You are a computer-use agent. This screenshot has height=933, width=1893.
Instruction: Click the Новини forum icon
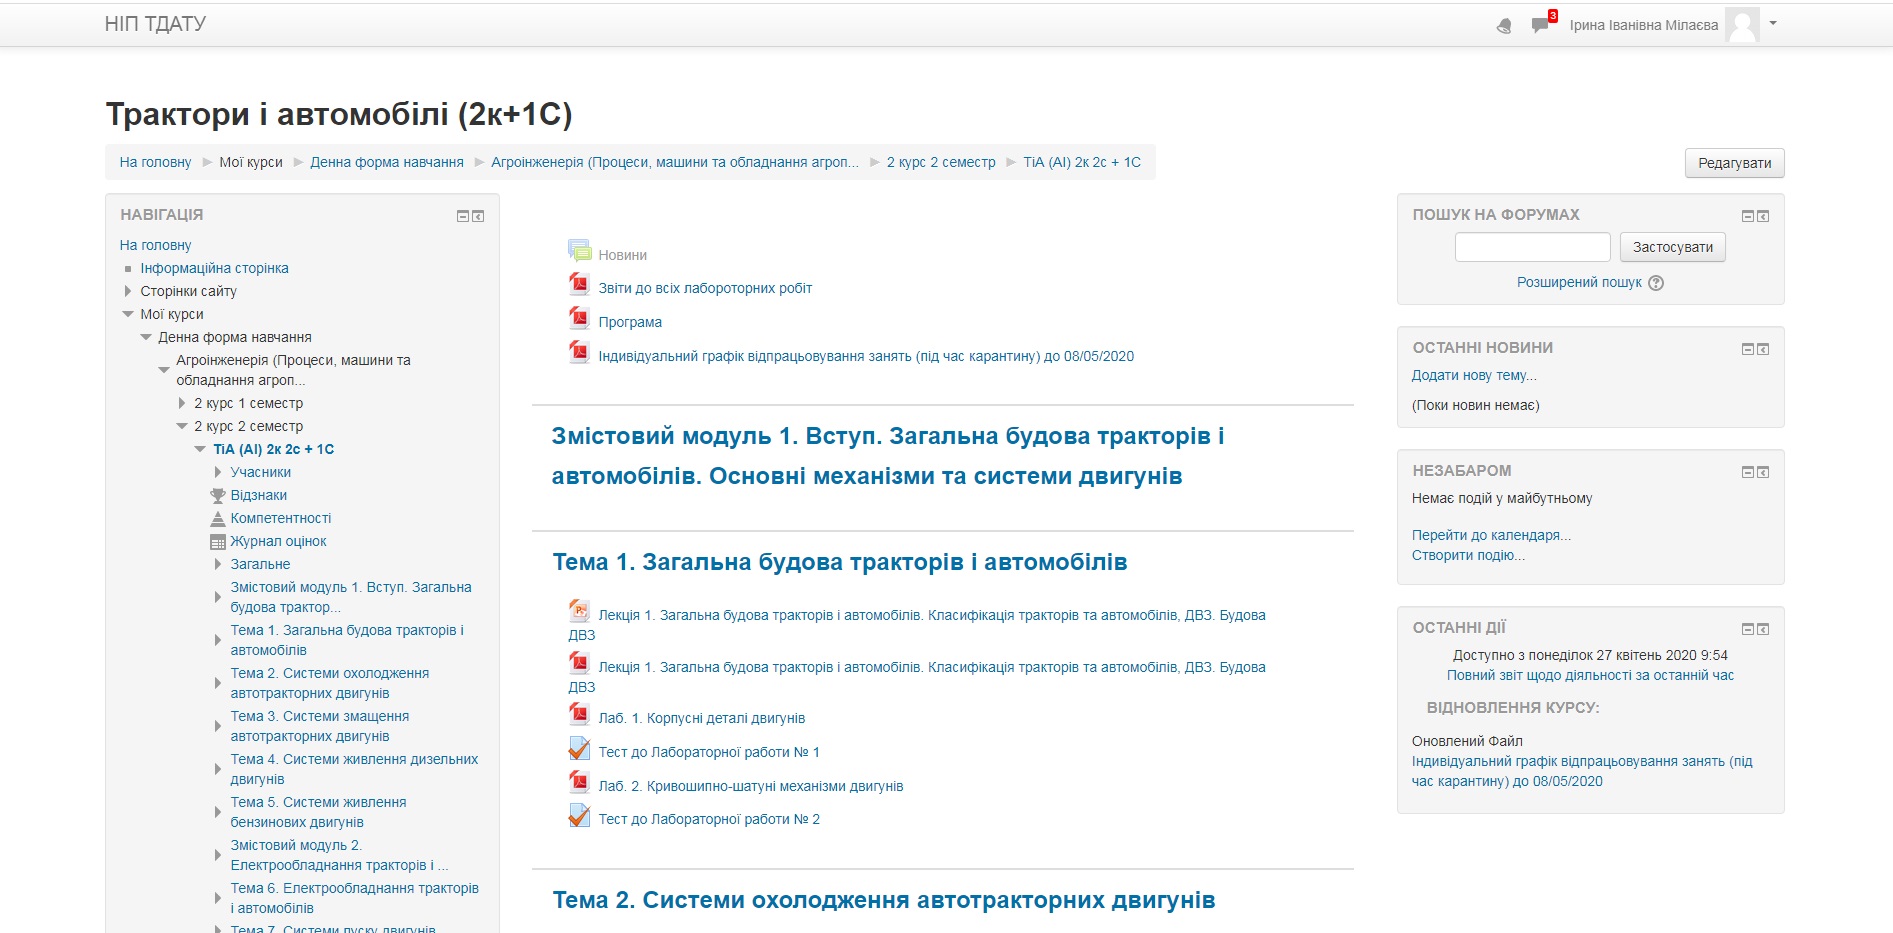click(x=579, y=251)
